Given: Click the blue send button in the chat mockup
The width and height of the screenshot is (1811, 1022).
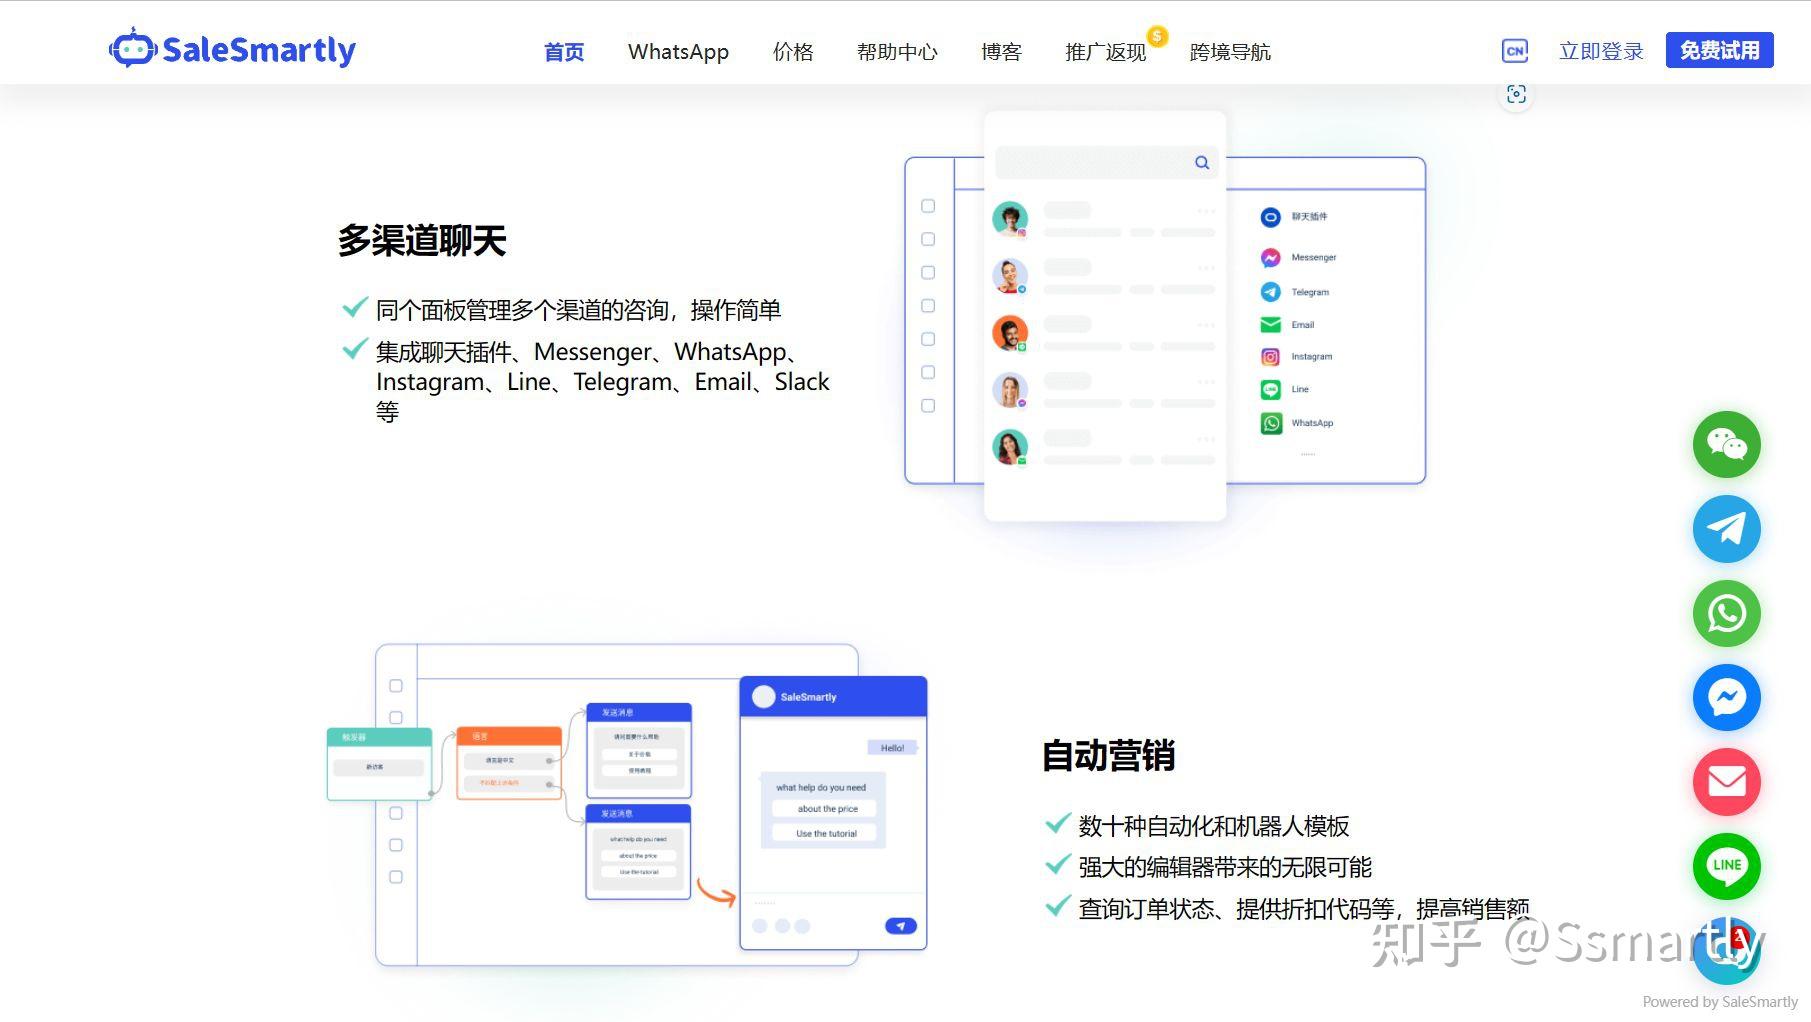Looking at the screenshot, I should point(901,926).
